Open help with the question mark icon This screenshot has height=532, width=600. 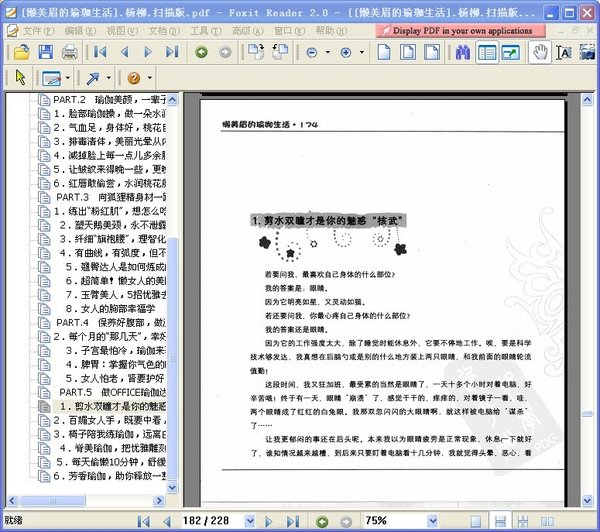134,78
